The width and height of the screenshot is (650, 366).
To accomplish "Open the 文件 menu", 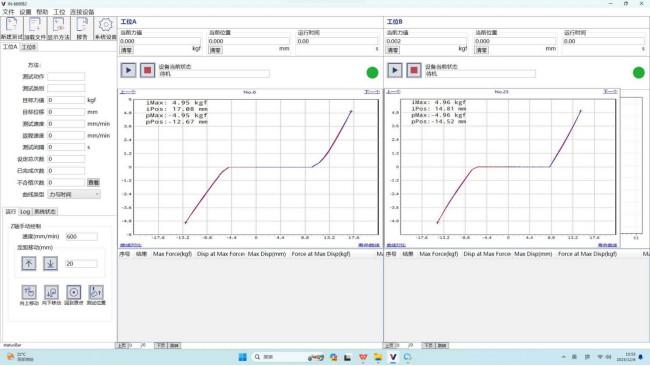I will click(8, 12).
